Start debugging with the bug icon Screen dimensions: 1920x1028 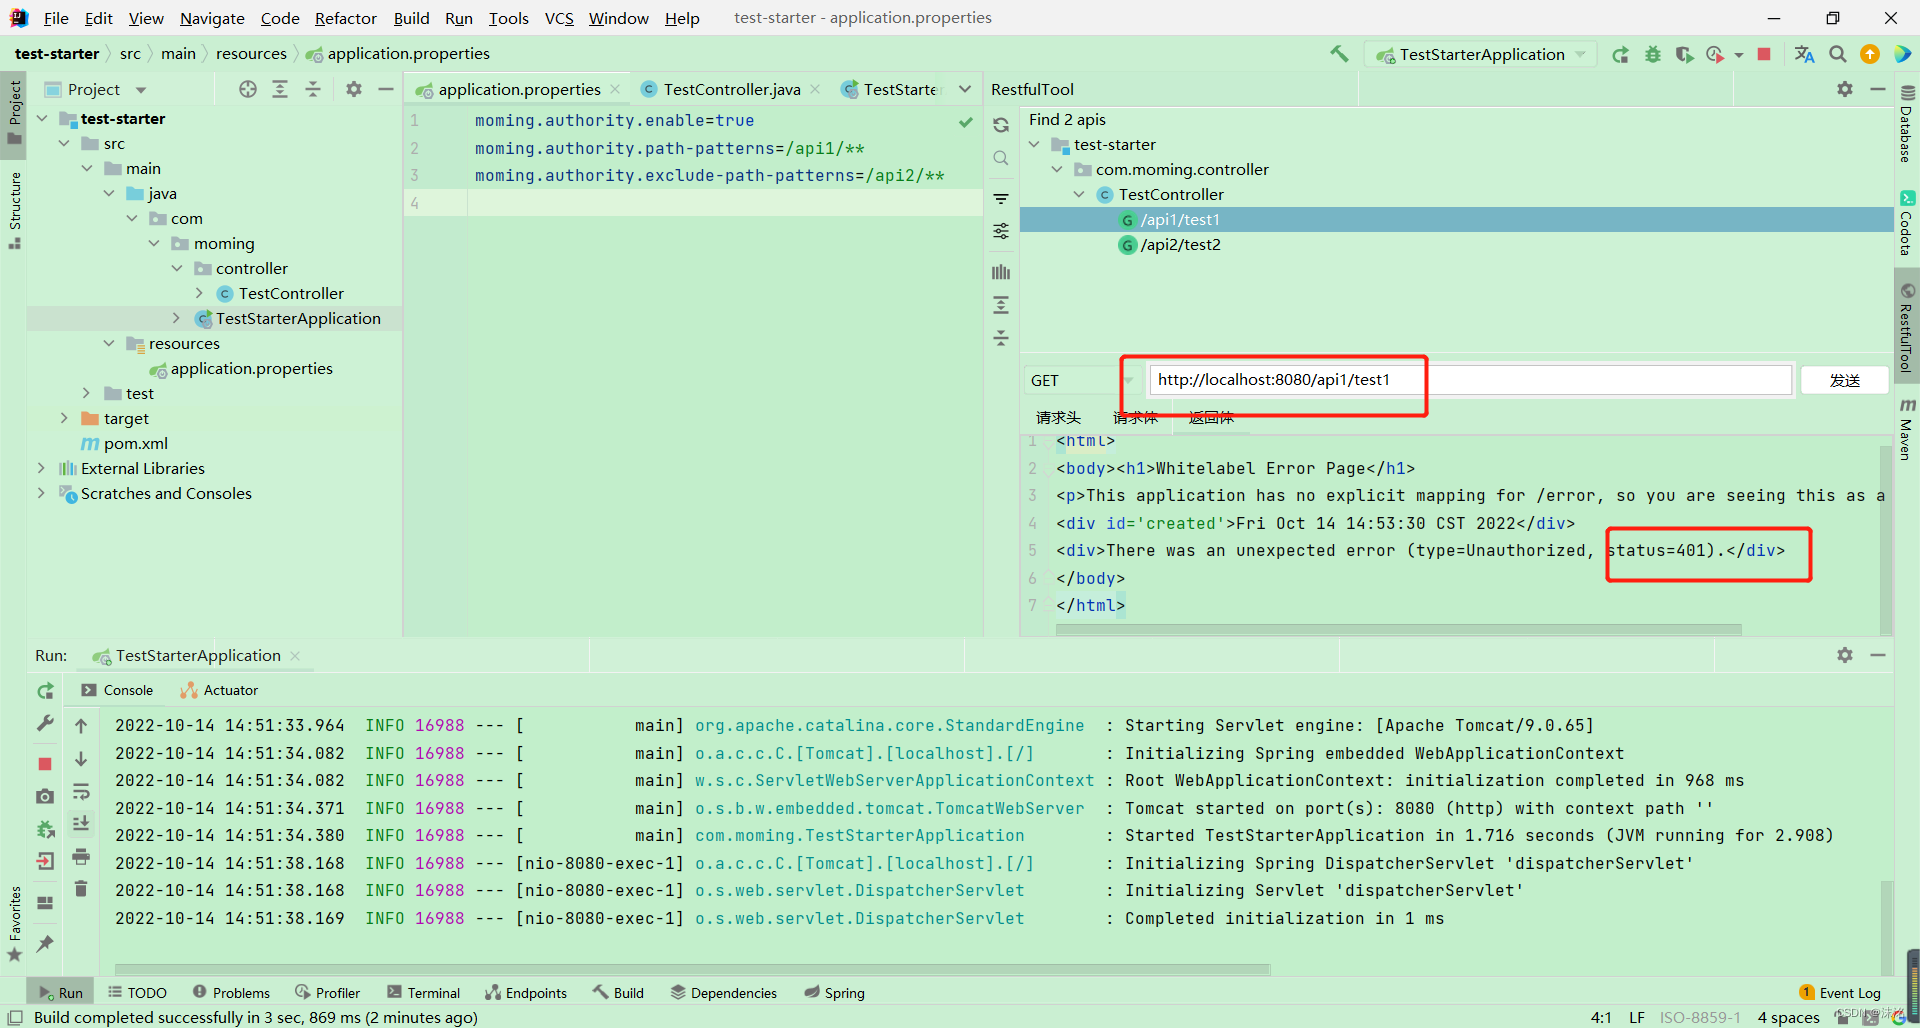(x=1652, y=55)
